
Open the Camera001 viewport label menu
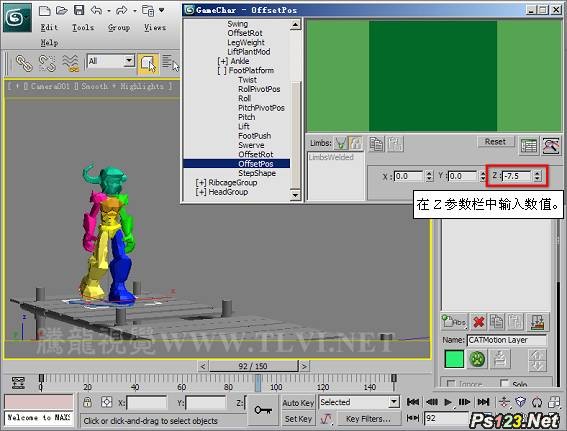pyautogui.click(x=50, y=86)
